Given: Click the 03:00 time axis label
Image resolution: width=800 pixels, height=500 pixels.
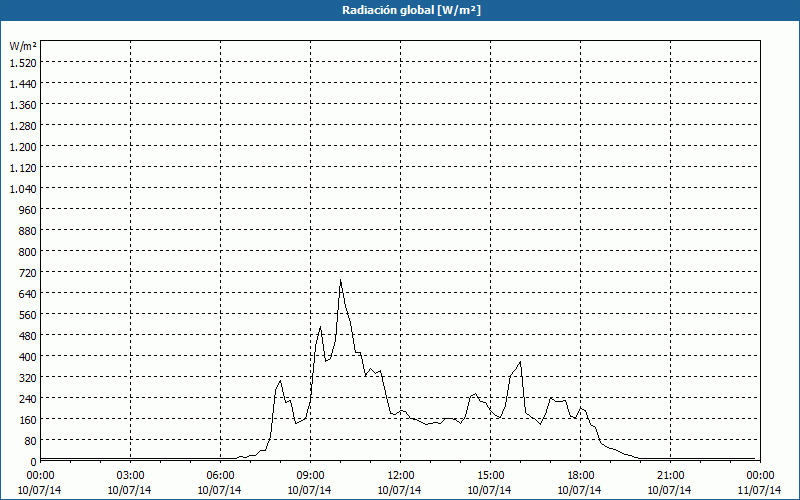Looking at the screenshot, I should click(130, 476).
